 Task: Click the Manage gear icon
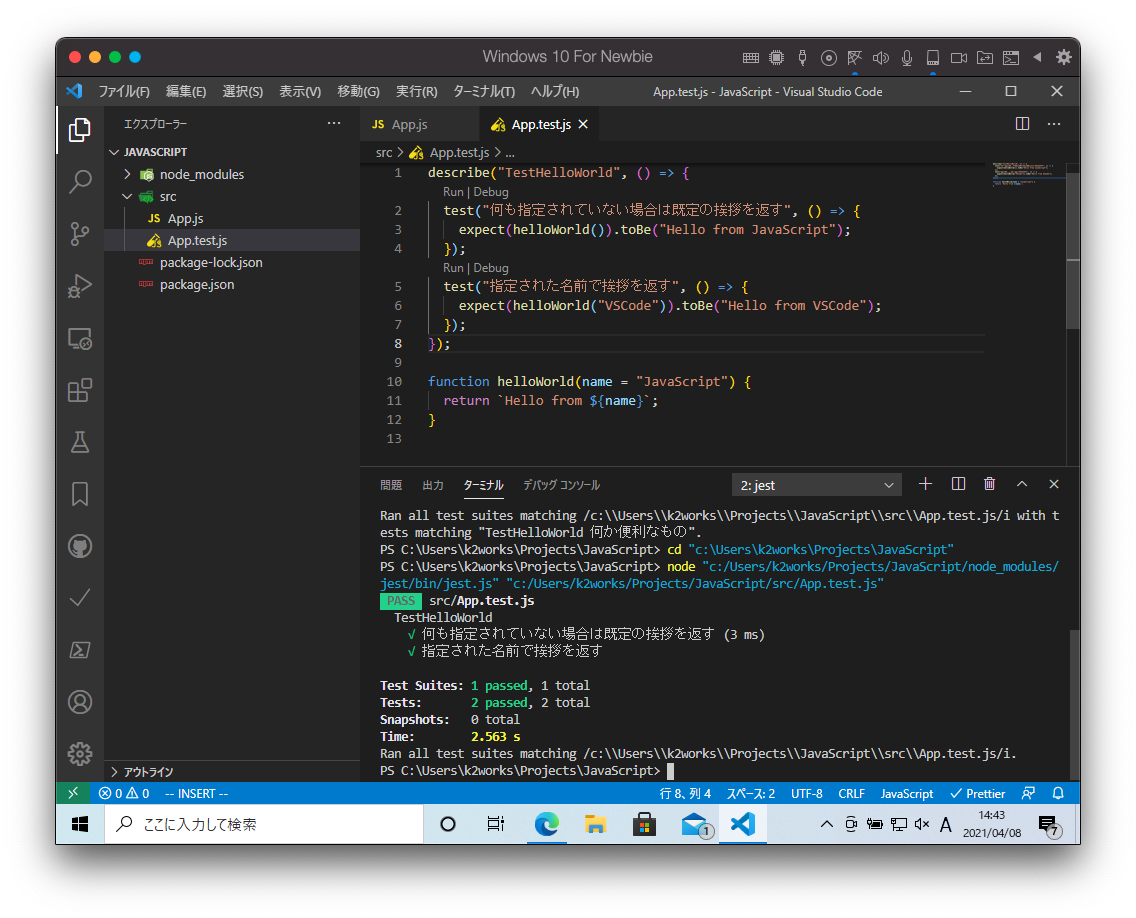[x=80, y=753]
